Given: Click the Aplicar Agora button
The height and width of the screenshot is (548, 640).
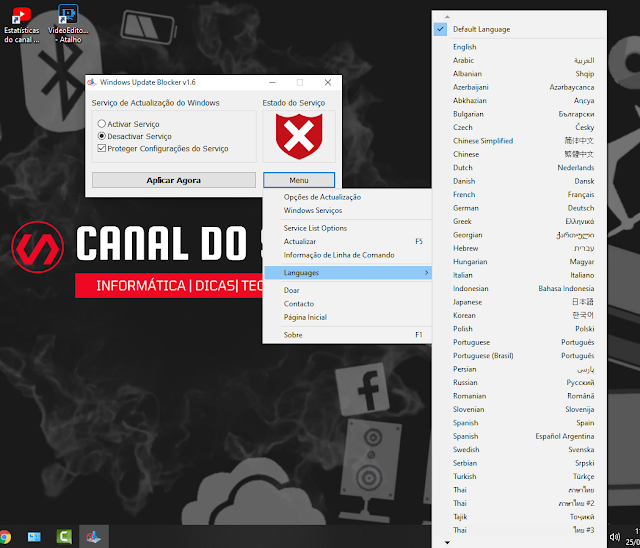Looking at the screenshot, I should click(x=174, y=180).
